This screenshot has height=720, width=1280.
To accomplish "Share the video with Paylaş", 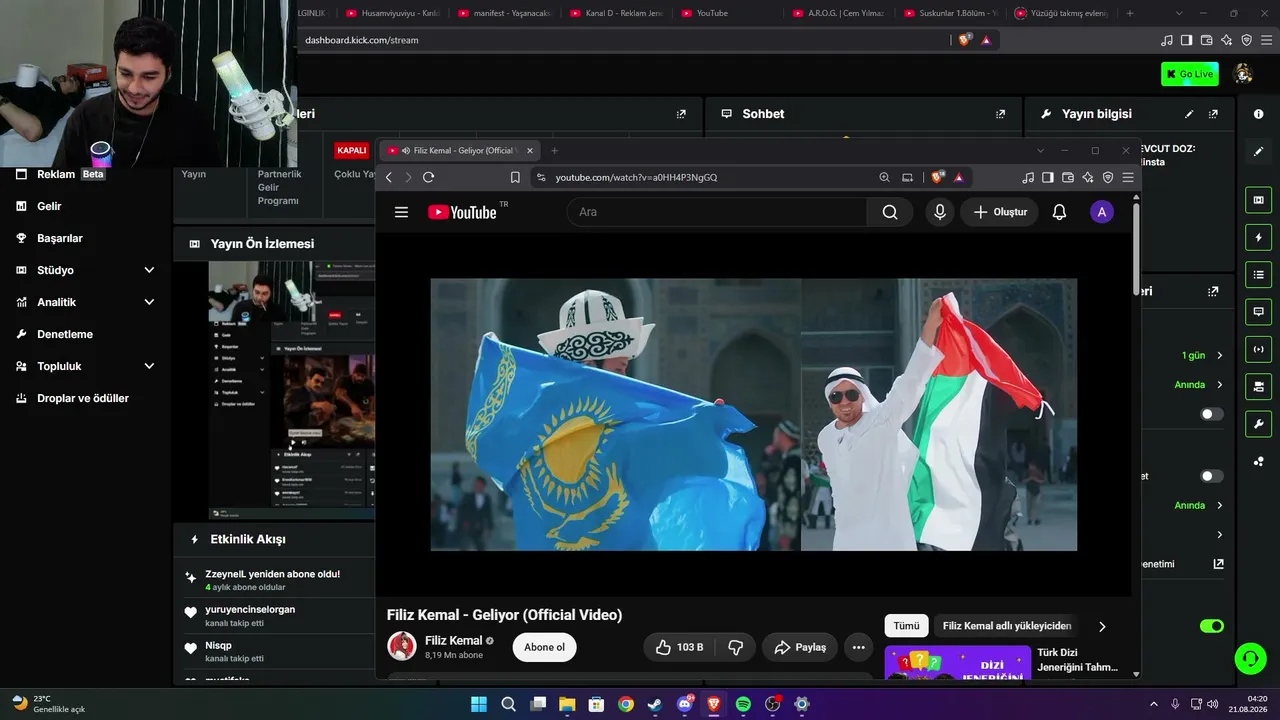I will point(800,647).
